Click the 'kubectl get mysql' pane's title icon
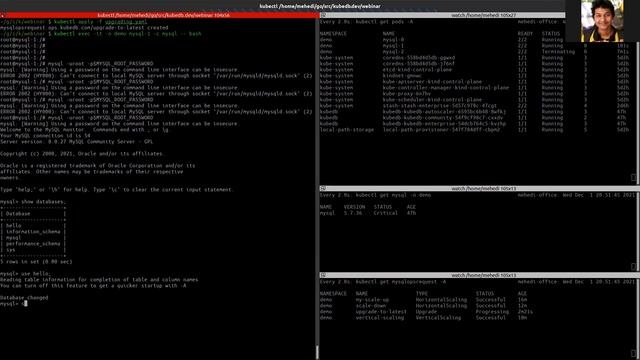Image resolution: width=640 pixels, height=360 pixels. (323, 189)
